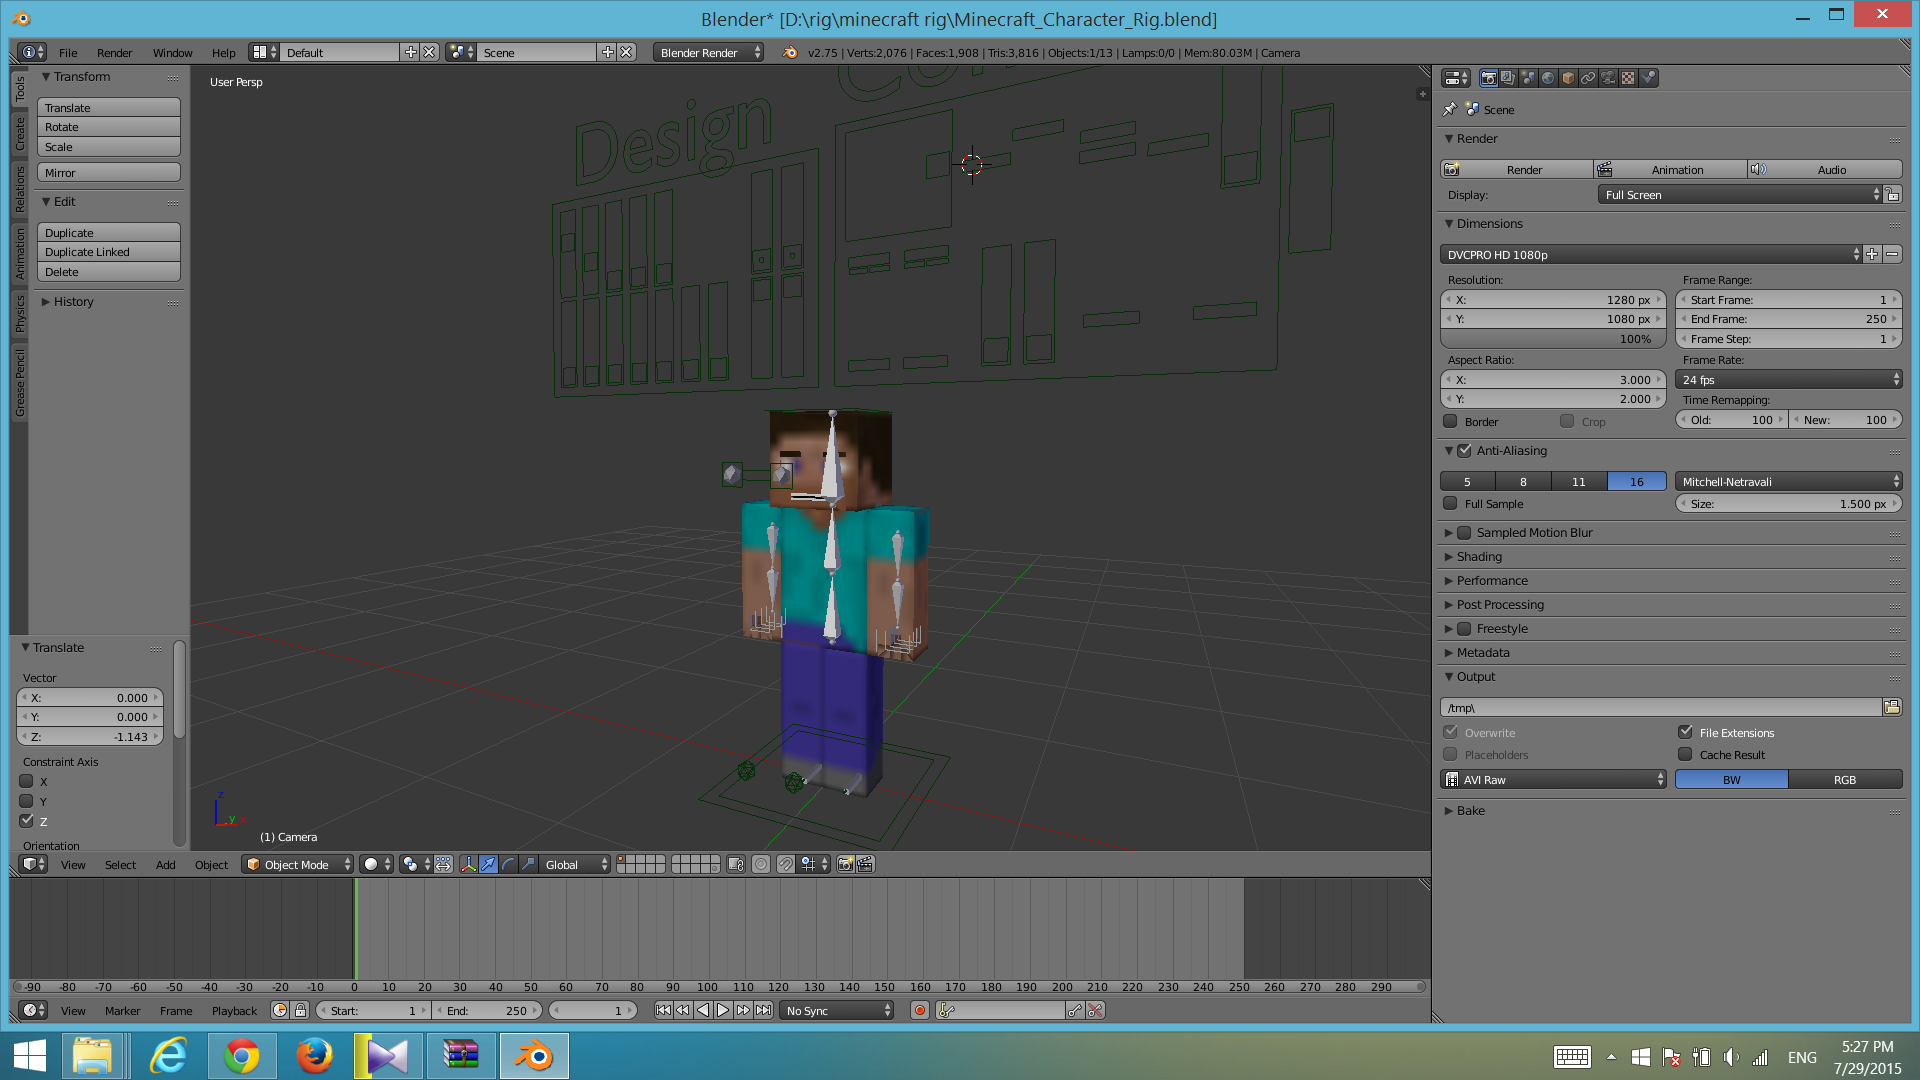Click the Translate button in Transform panel
Viewport: 1920px width, 1080px height.
click(x=109, y=107)
